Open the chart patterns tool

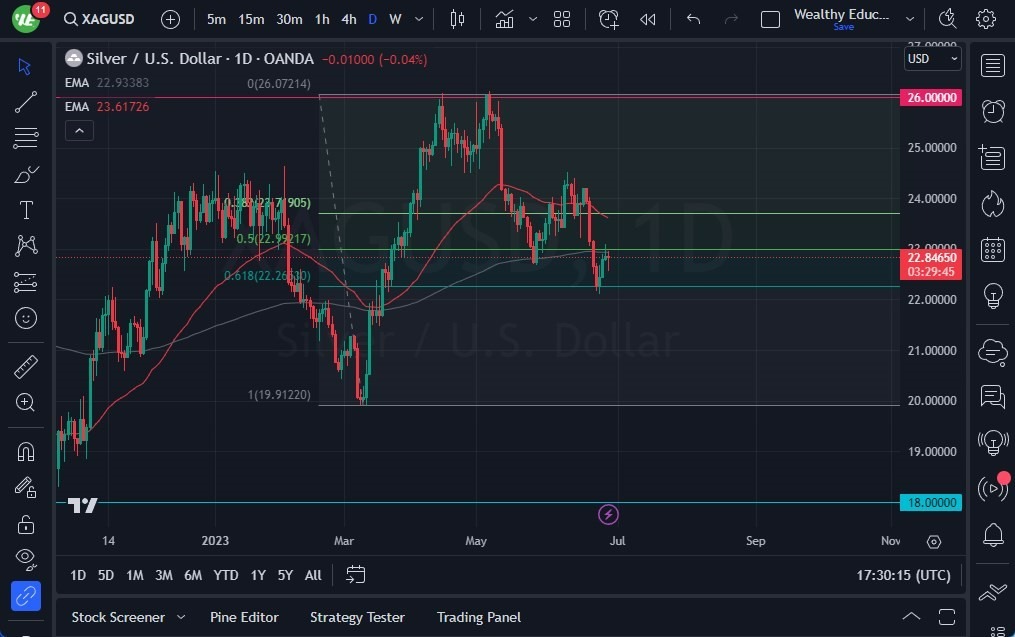click(26, 245)
